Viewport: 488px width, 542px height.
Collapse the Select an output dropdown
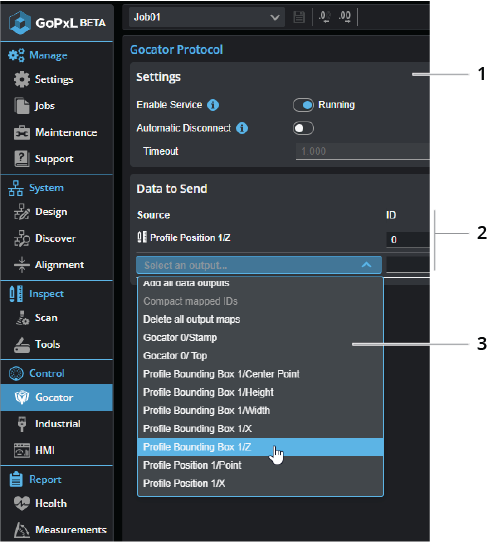click(259, 265)
